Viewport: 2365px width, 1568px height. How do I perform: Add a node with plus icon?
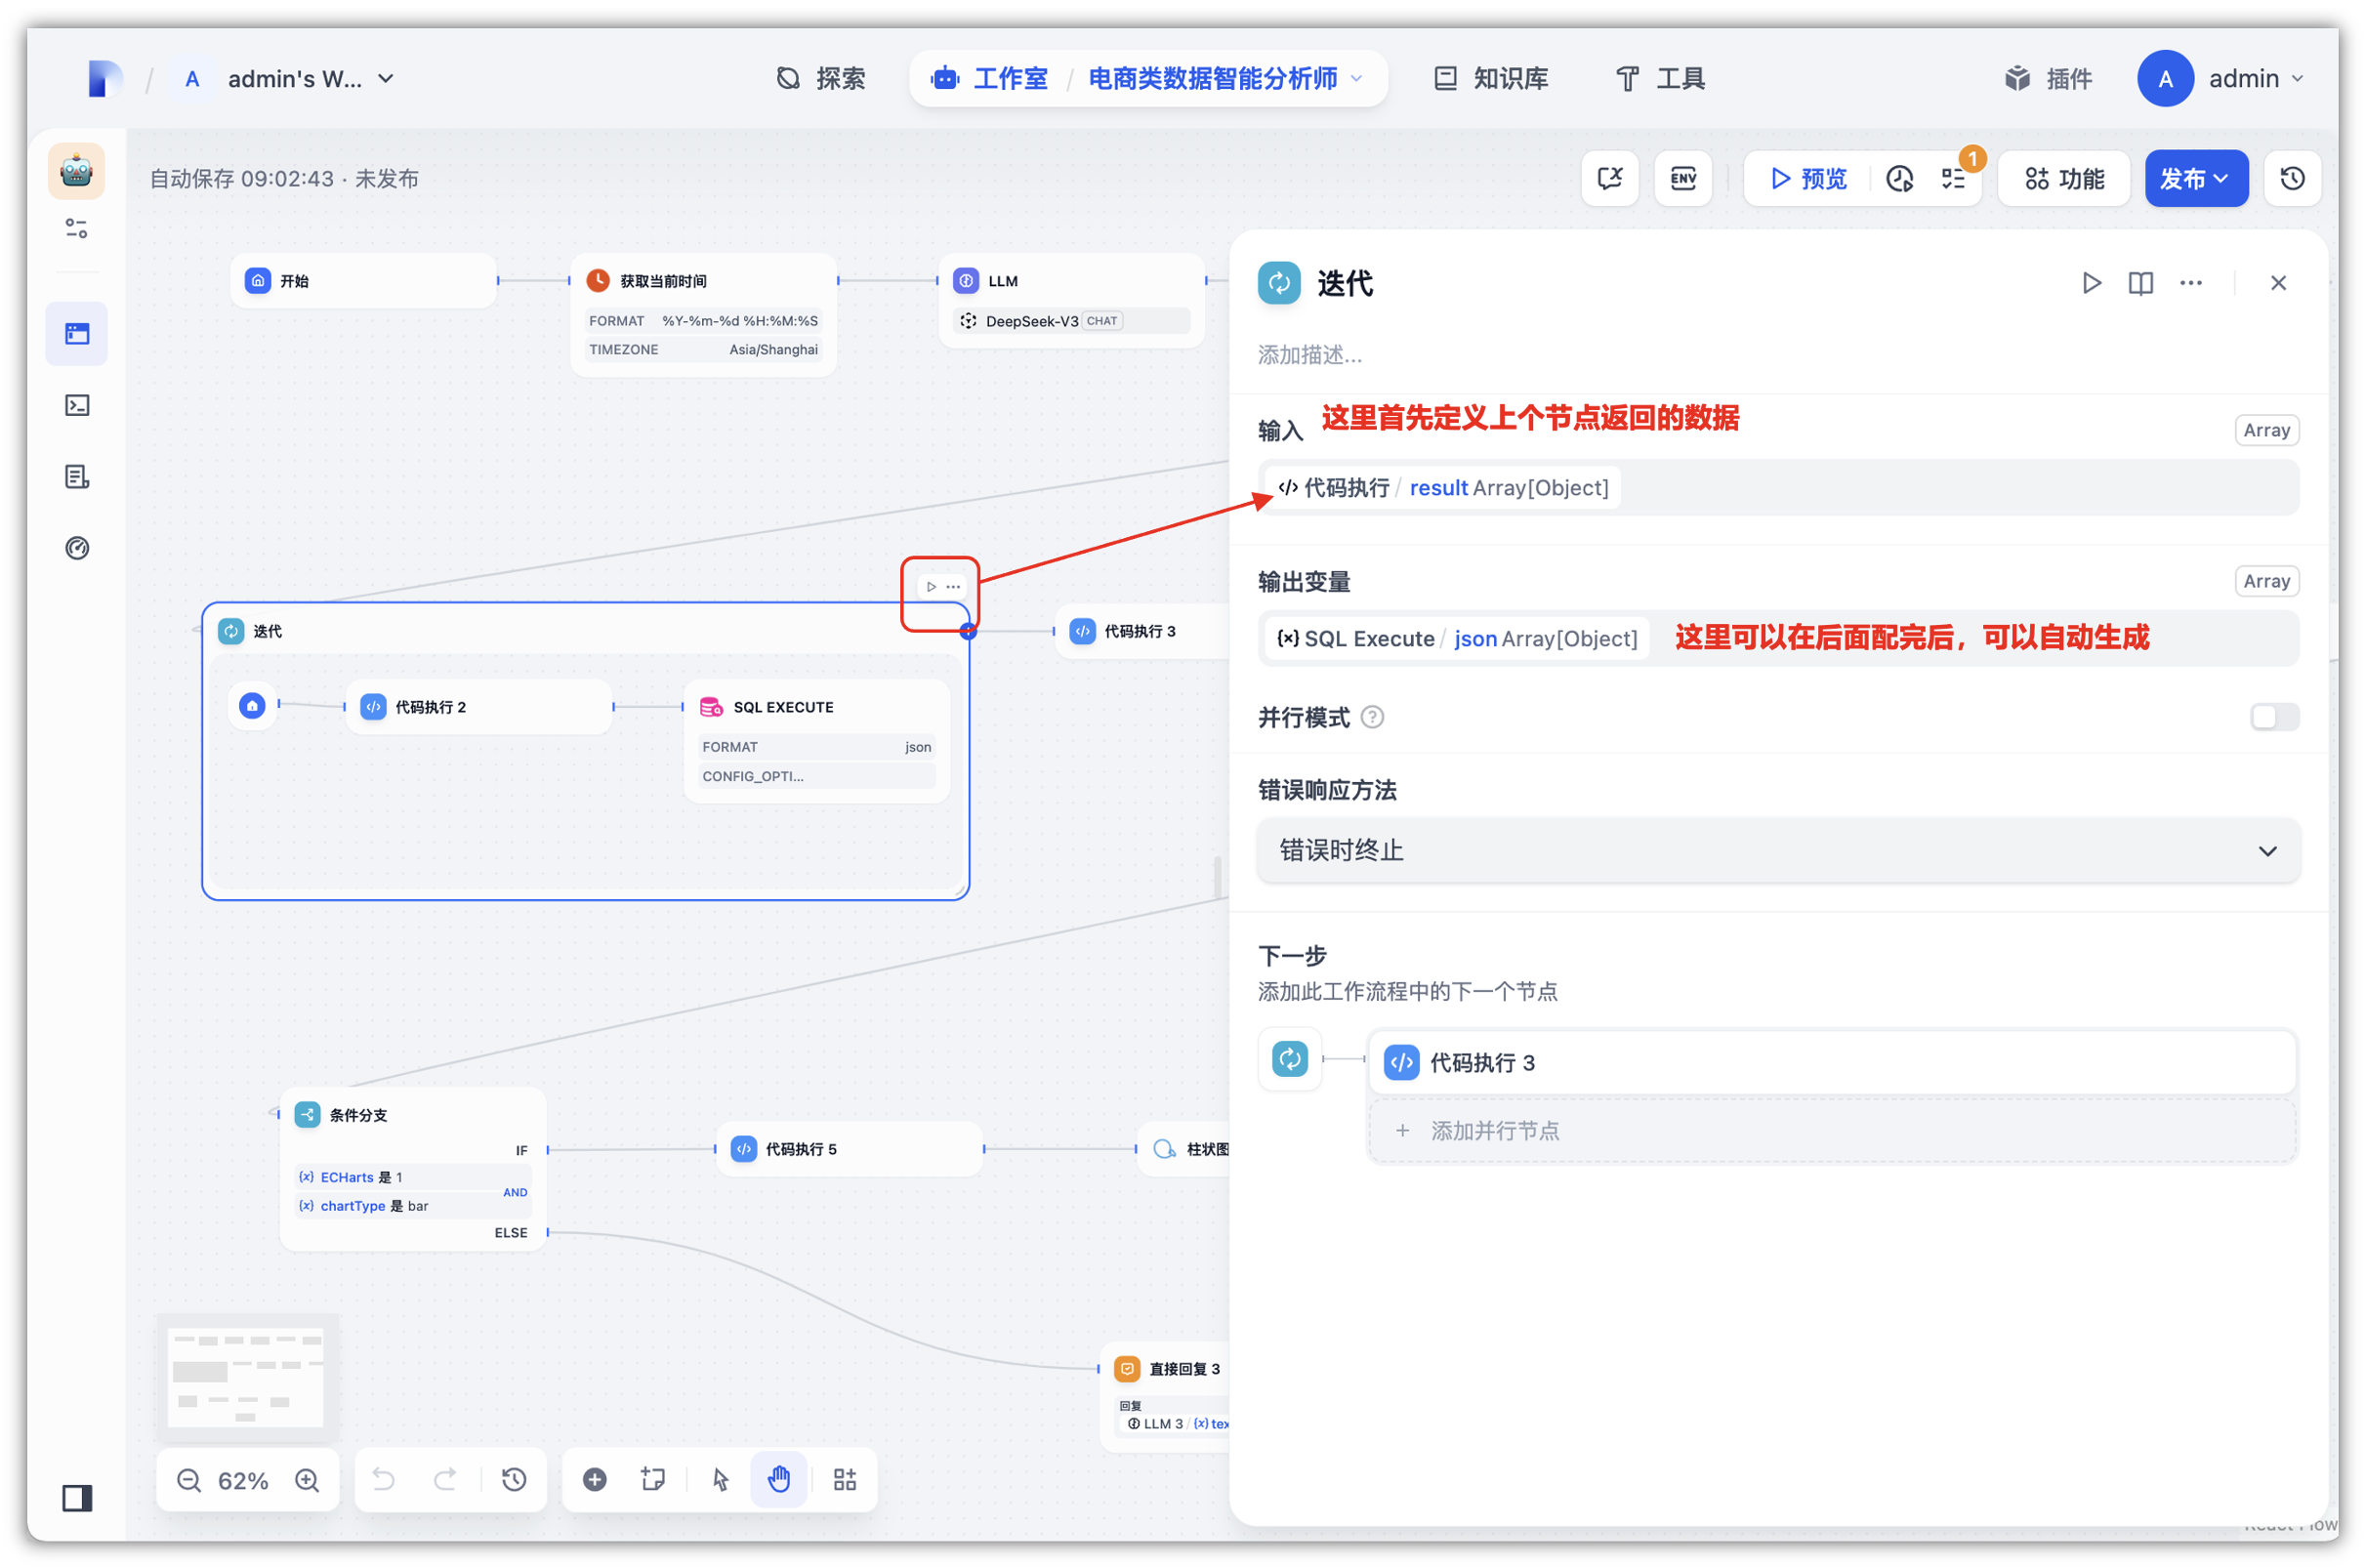click(595, 1480)
